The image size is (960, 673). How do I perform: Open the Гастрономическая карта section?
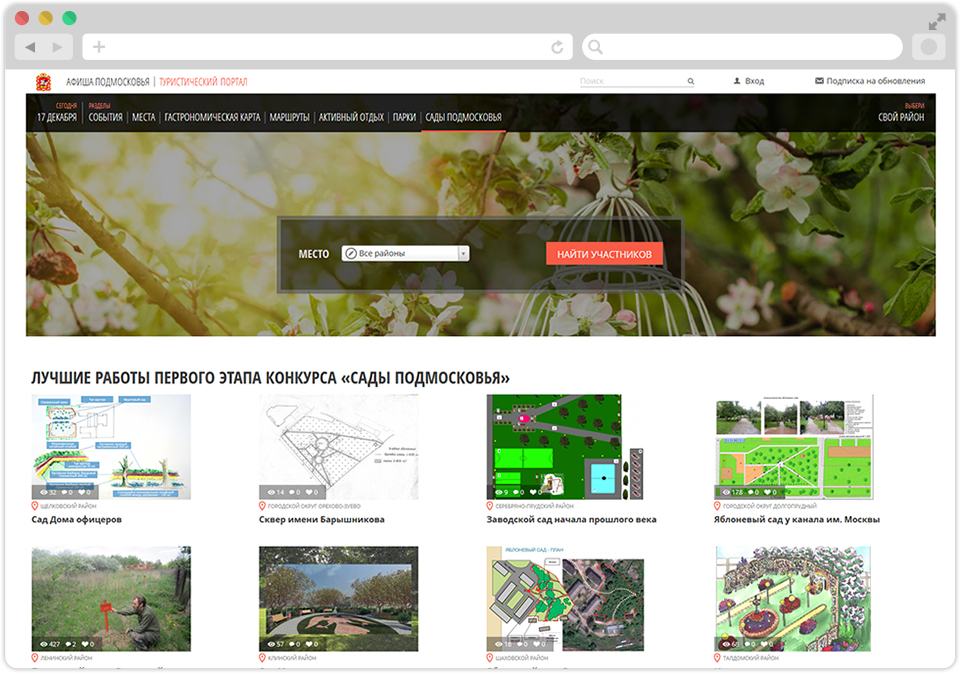click(212, 117)
